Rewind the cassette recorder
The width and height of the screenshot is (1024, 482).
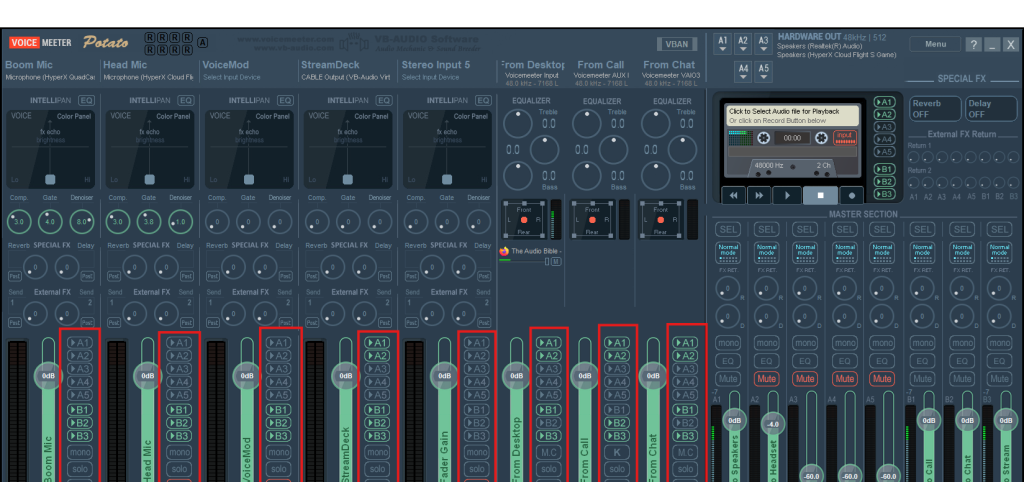pyautogui.click(x=733, y=195)
